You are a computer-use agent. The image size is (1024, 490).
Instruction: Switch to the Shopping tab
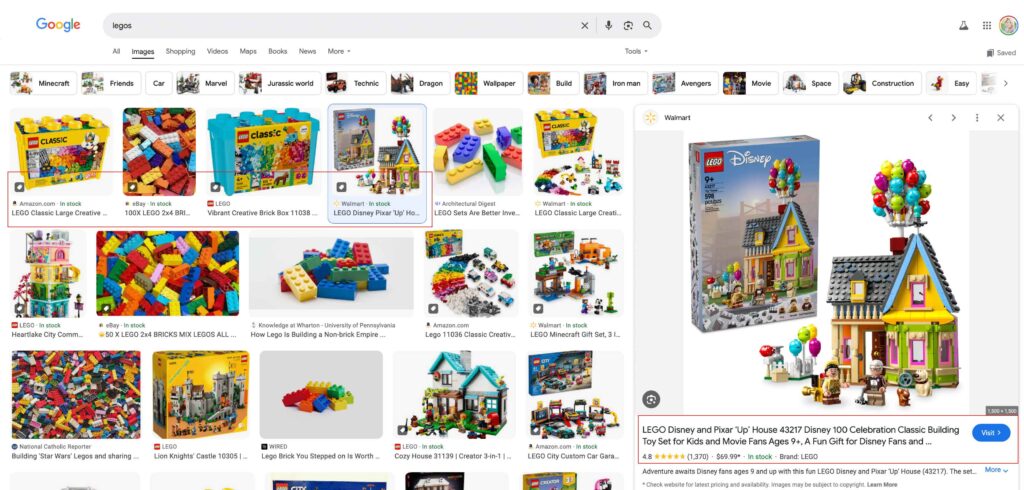180,51
